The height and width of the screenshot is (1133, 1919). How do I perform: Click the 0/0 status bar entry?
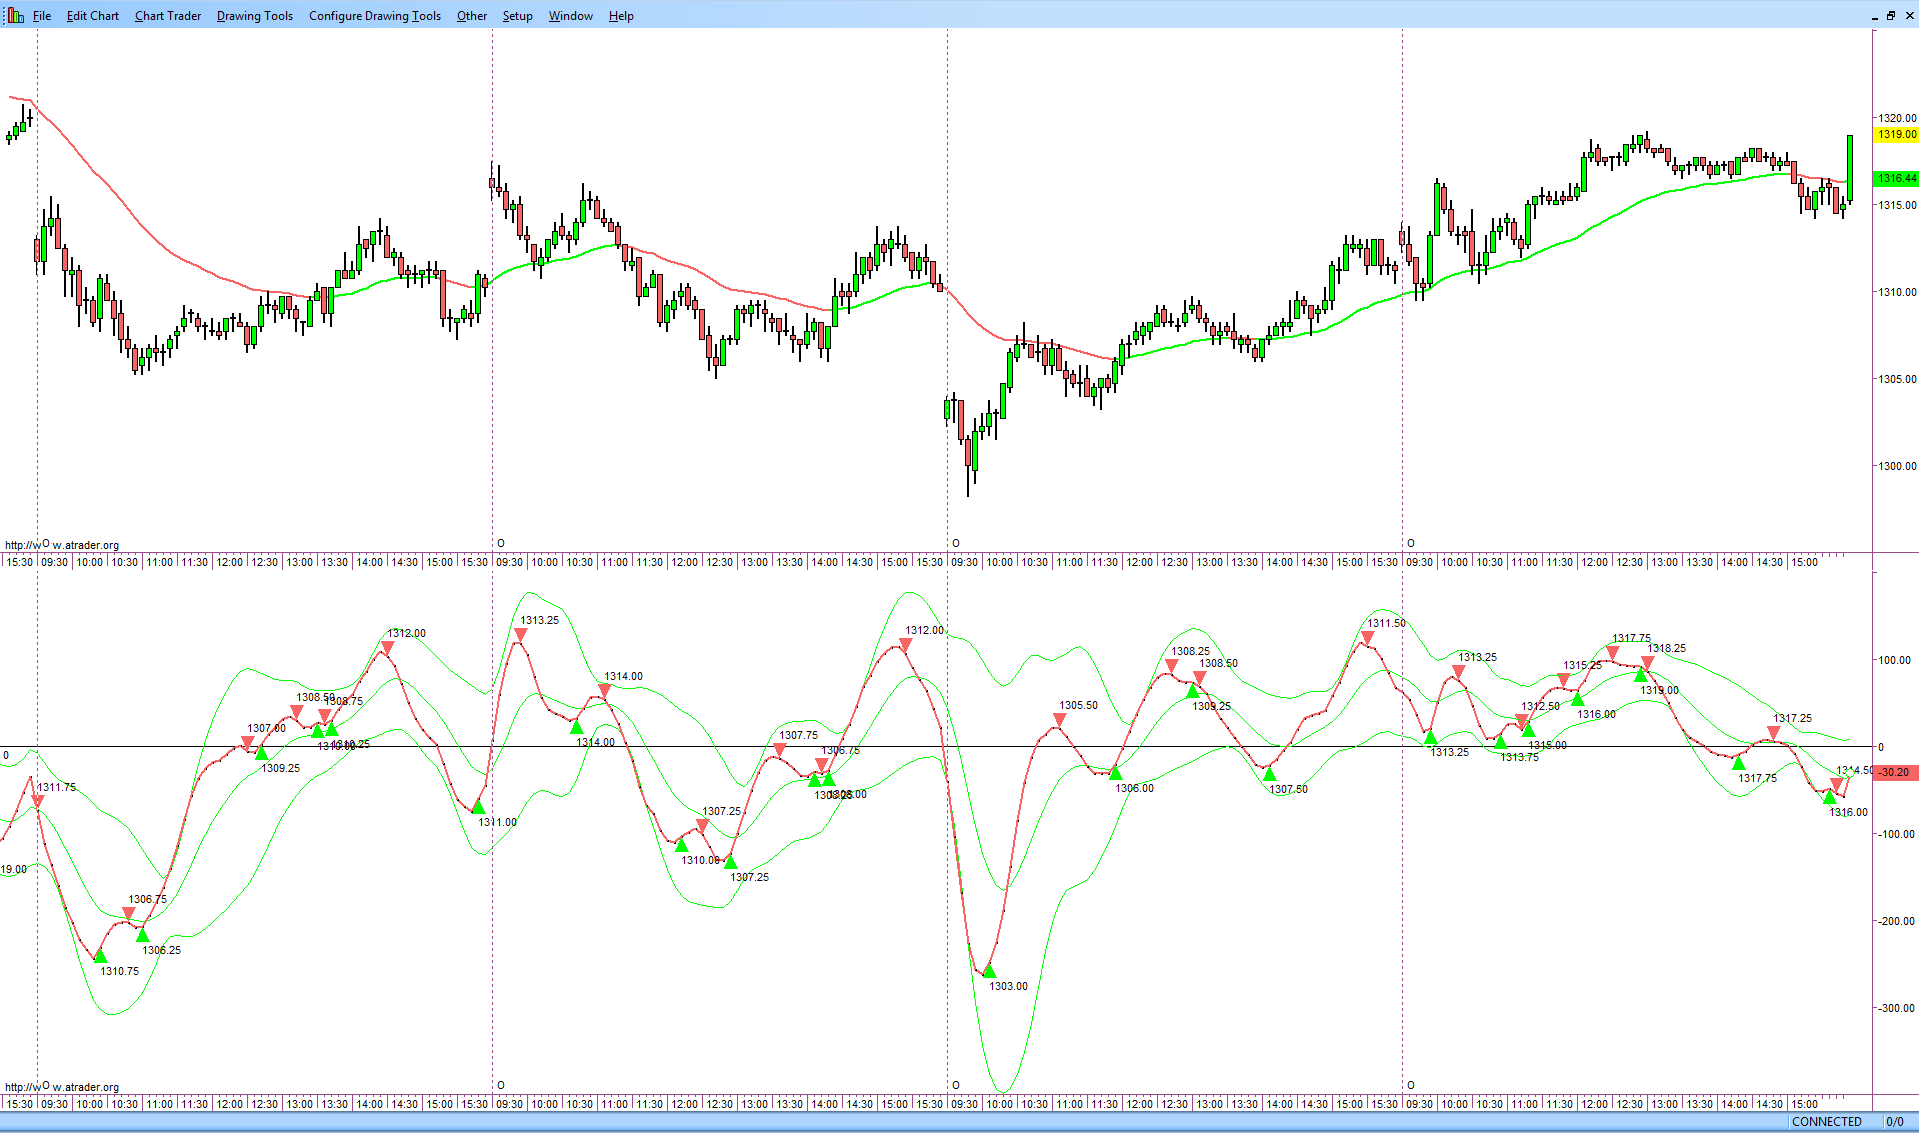click(x=1895, y=1122)
